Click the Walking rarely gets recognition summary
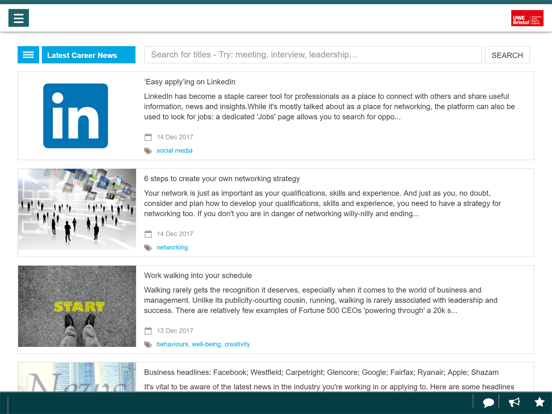The width and height of the screenshot is (552, 414). (321, 300)
